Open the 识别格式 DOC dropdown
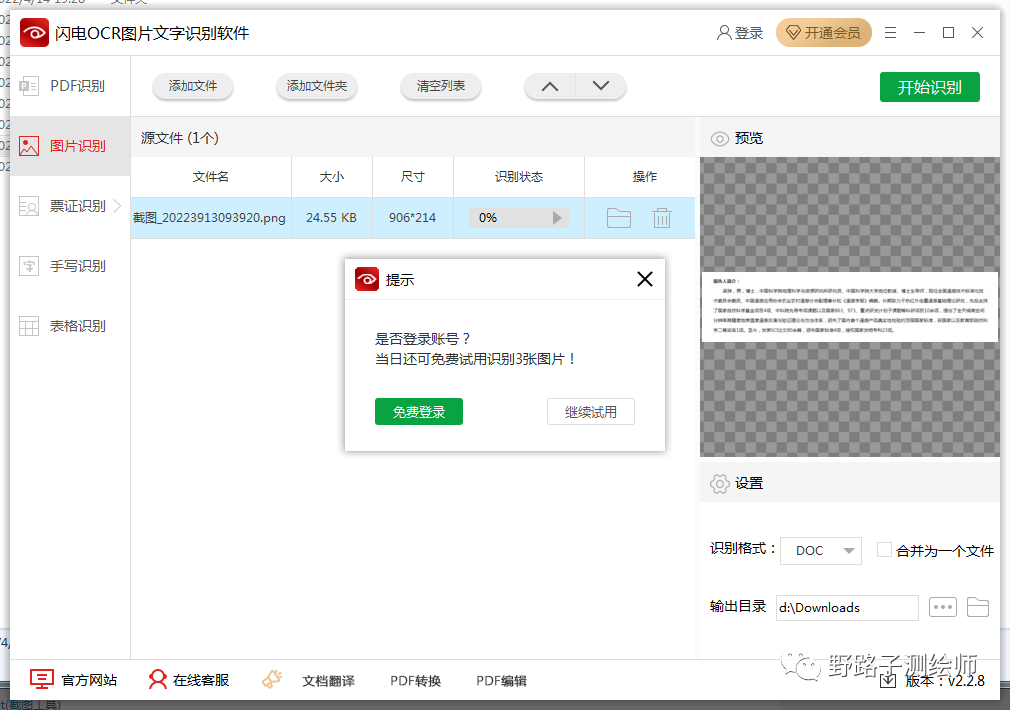Screen dimensions: 1010x710 click(x=821, y=551)
